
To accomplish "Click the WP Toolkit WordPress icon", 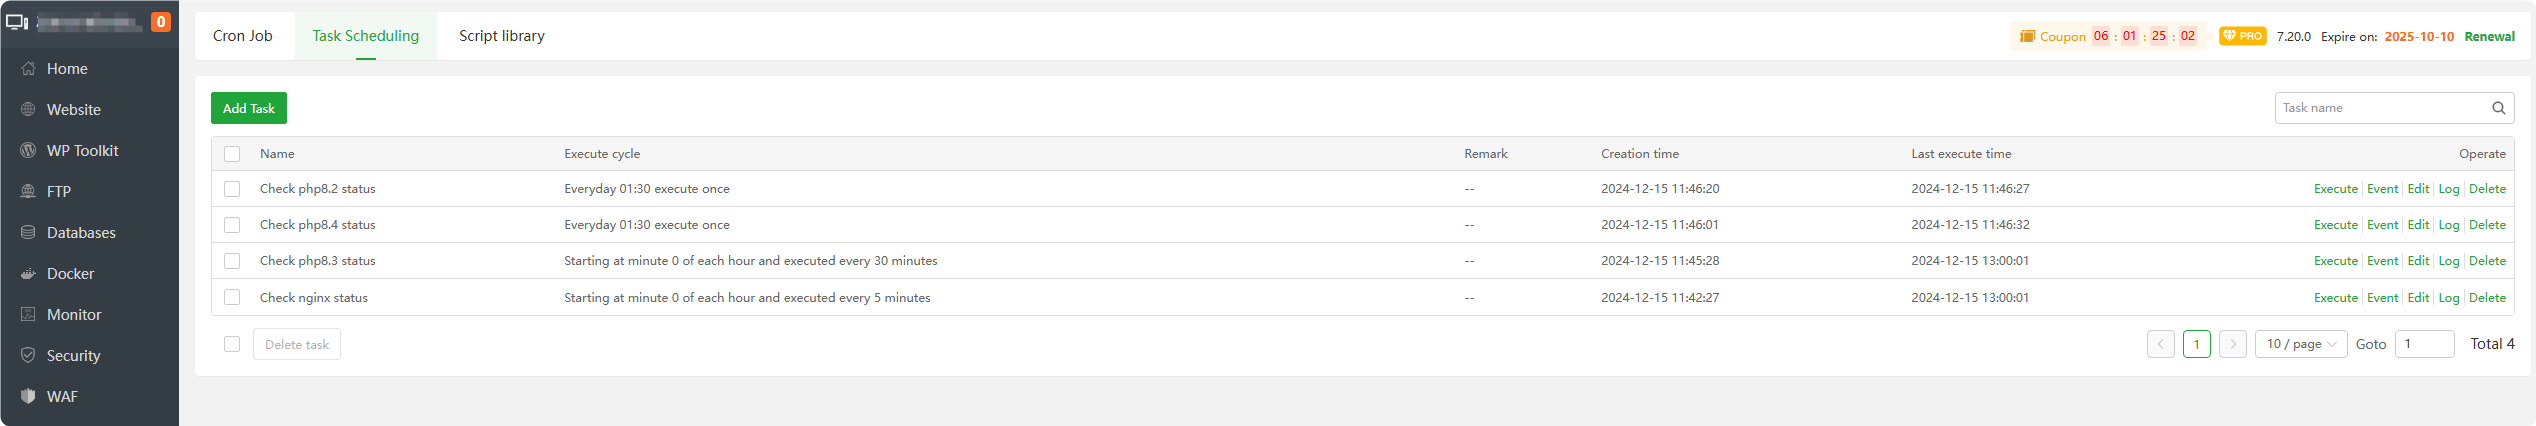I will [x=28, y=151].
